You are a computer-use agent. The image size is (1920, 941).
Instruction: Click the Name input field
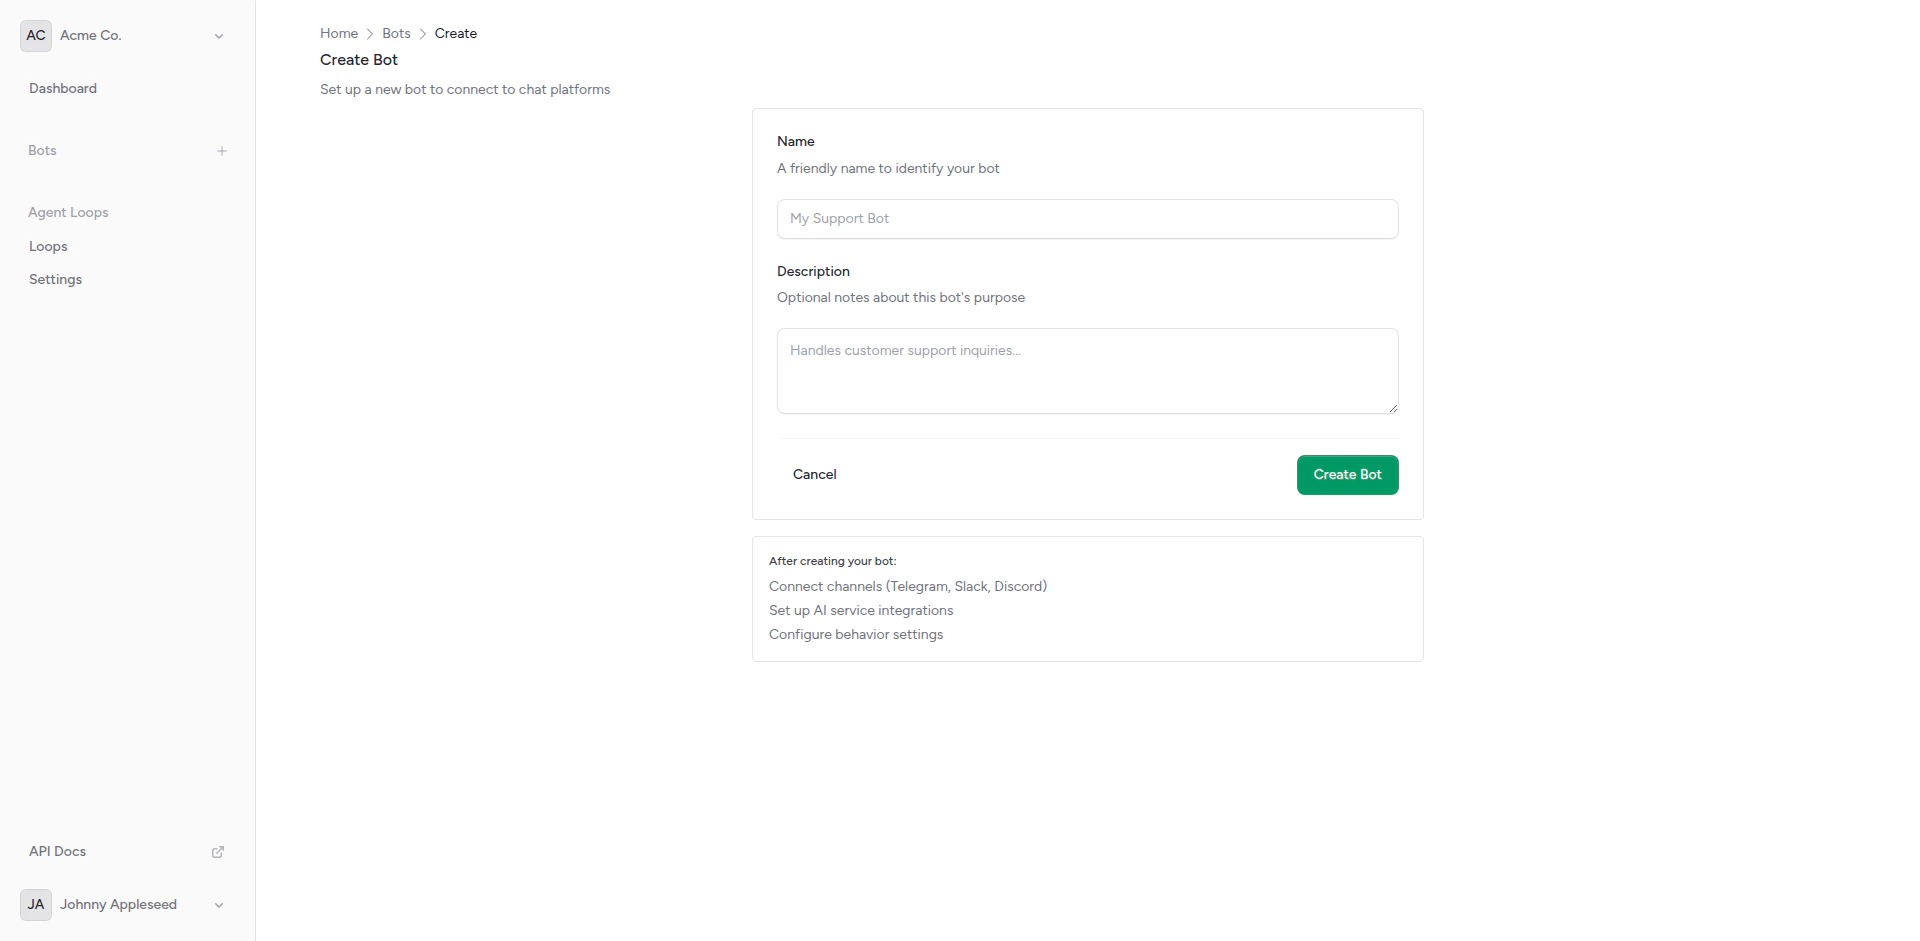(1087, 218)
